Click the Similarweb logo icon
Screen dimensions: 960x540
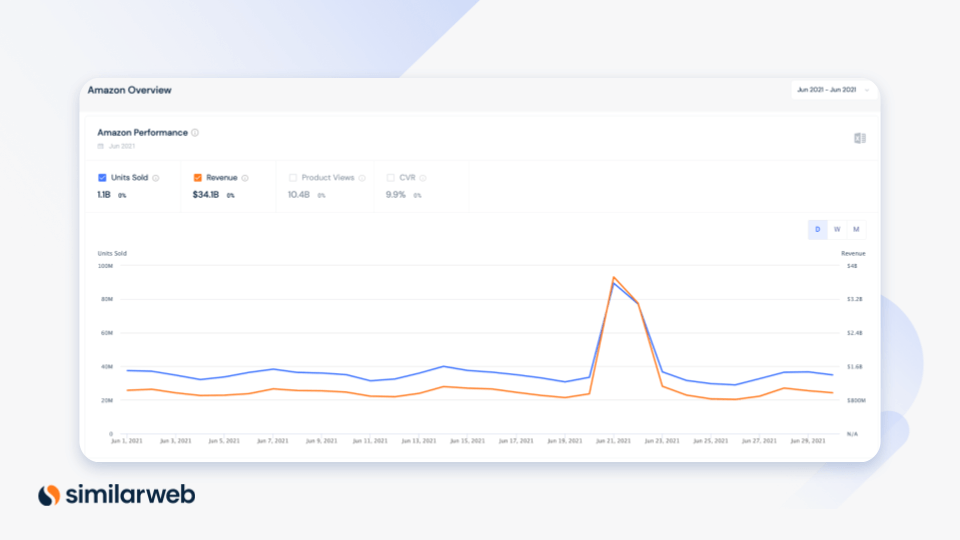click(49, 495)
